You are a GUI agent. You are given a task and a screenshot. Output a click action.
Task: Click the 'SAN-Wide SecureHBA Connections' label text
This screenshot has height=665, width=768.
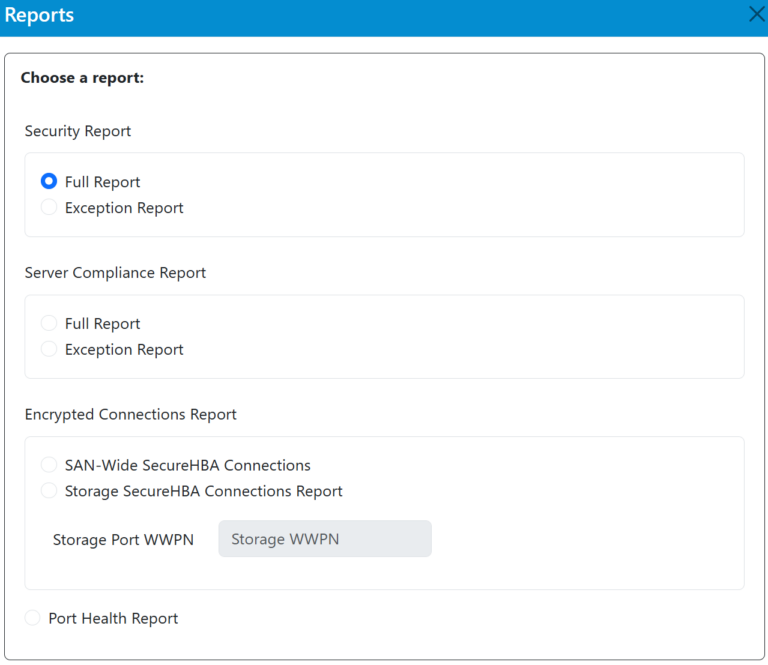pos(187,465)
